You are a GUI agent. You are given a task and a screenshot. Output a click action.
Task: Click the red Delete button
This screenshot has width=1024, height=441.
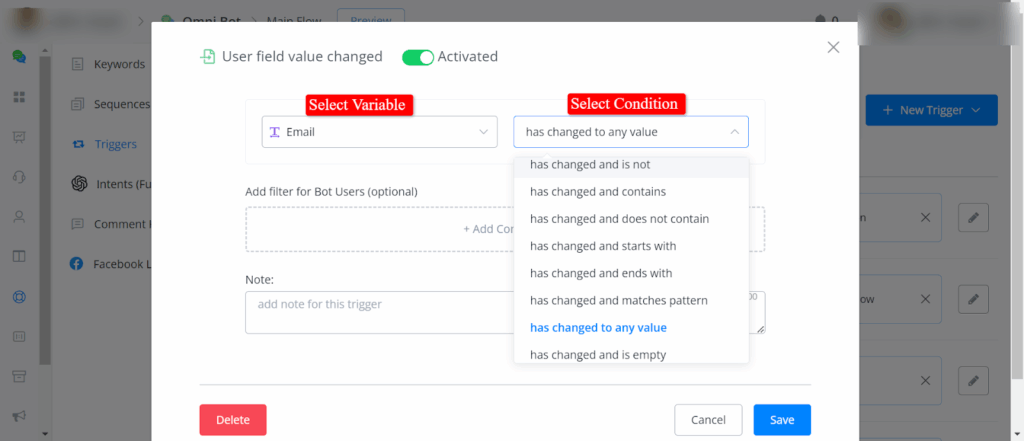(233, 420)
